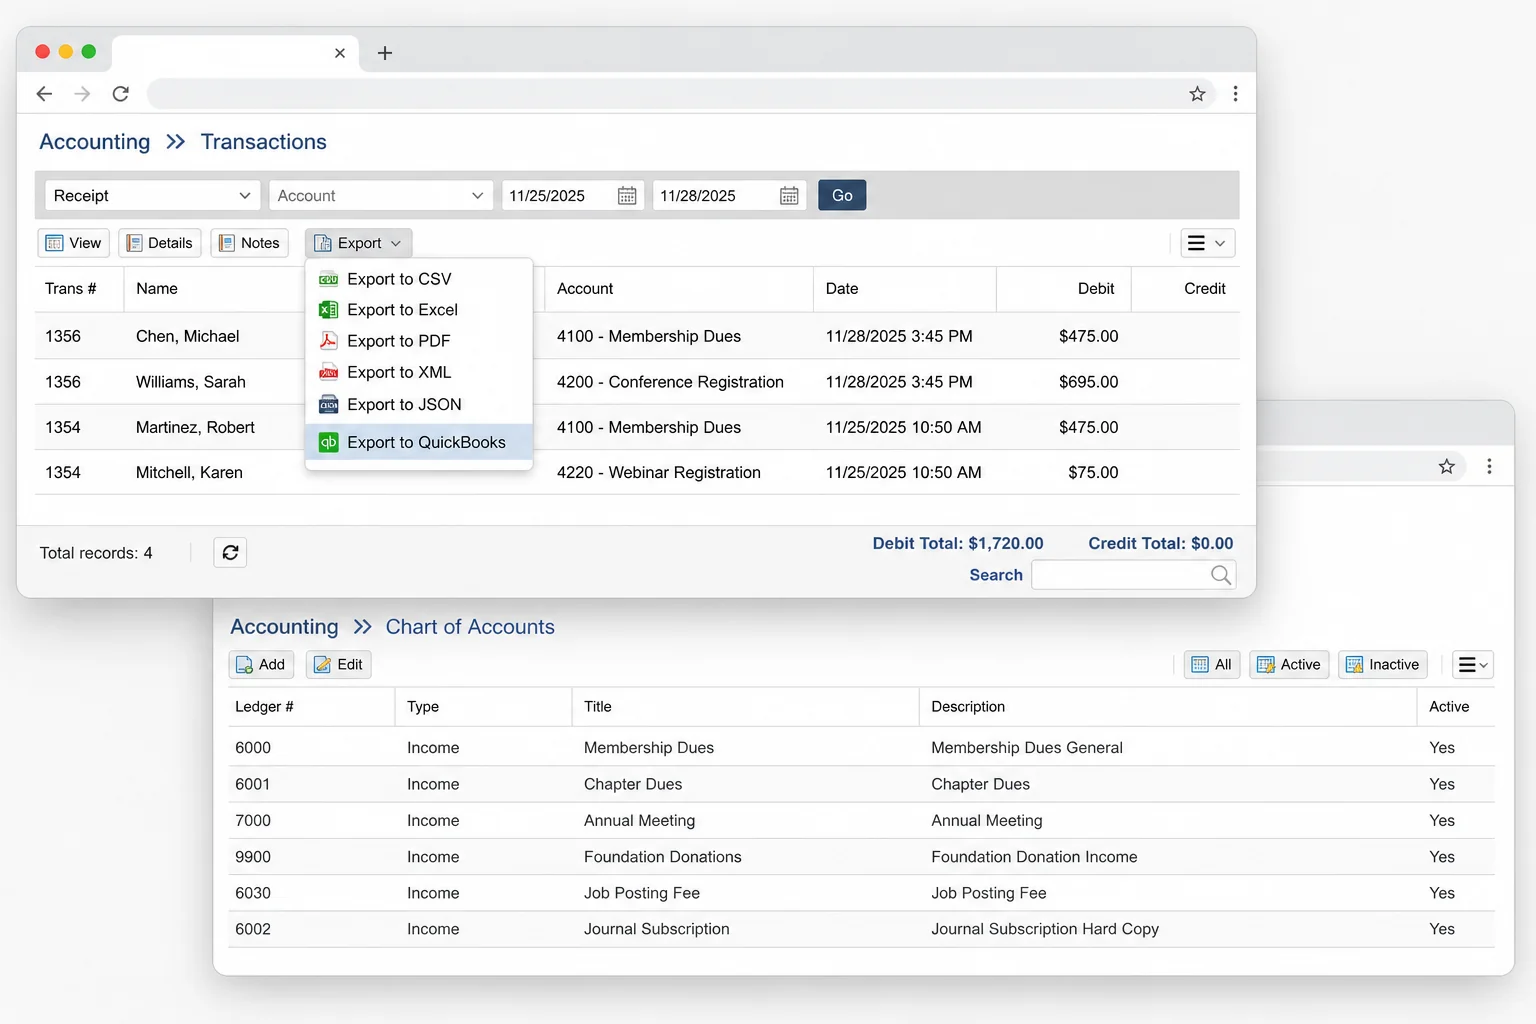Select the Mitchell, Karen transaction row
This screenshot has height=1024, width=1536.
[x=637, y=472]
